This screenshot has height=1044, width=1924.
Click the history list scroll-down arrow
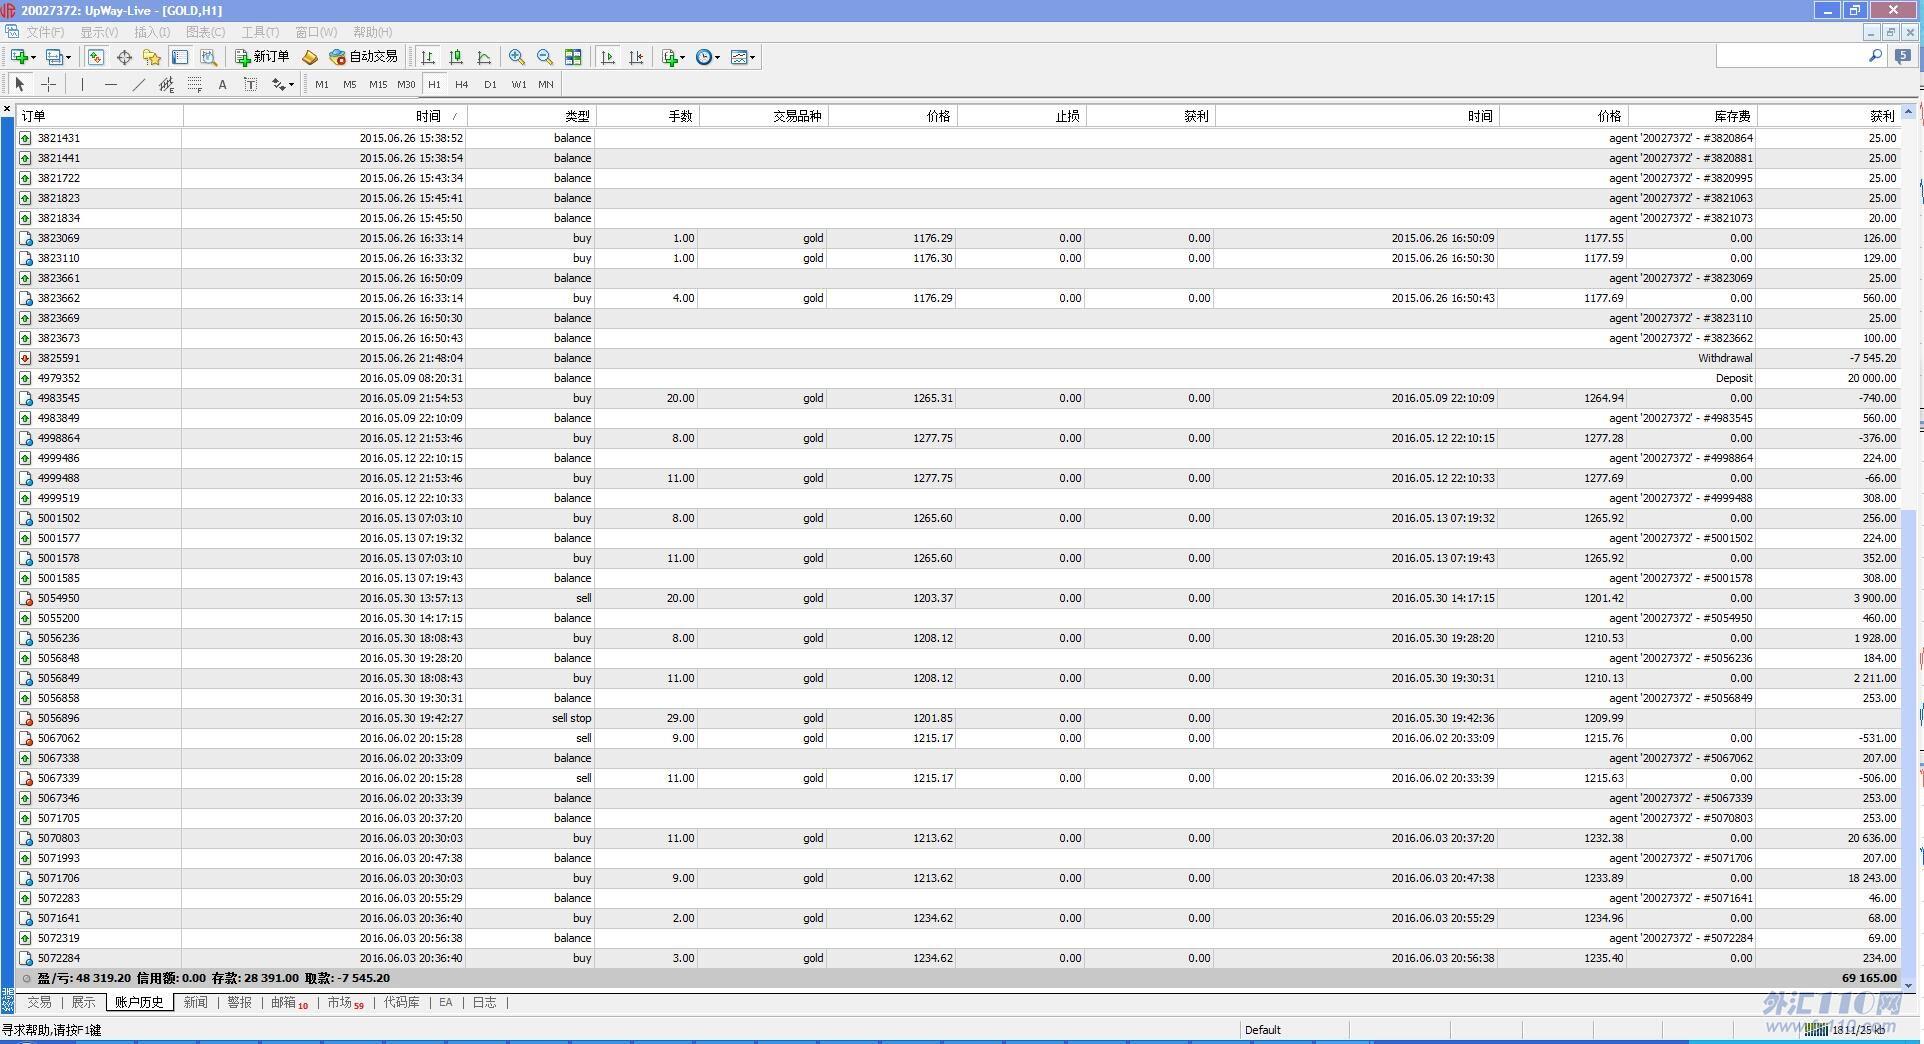point(1908,985)
